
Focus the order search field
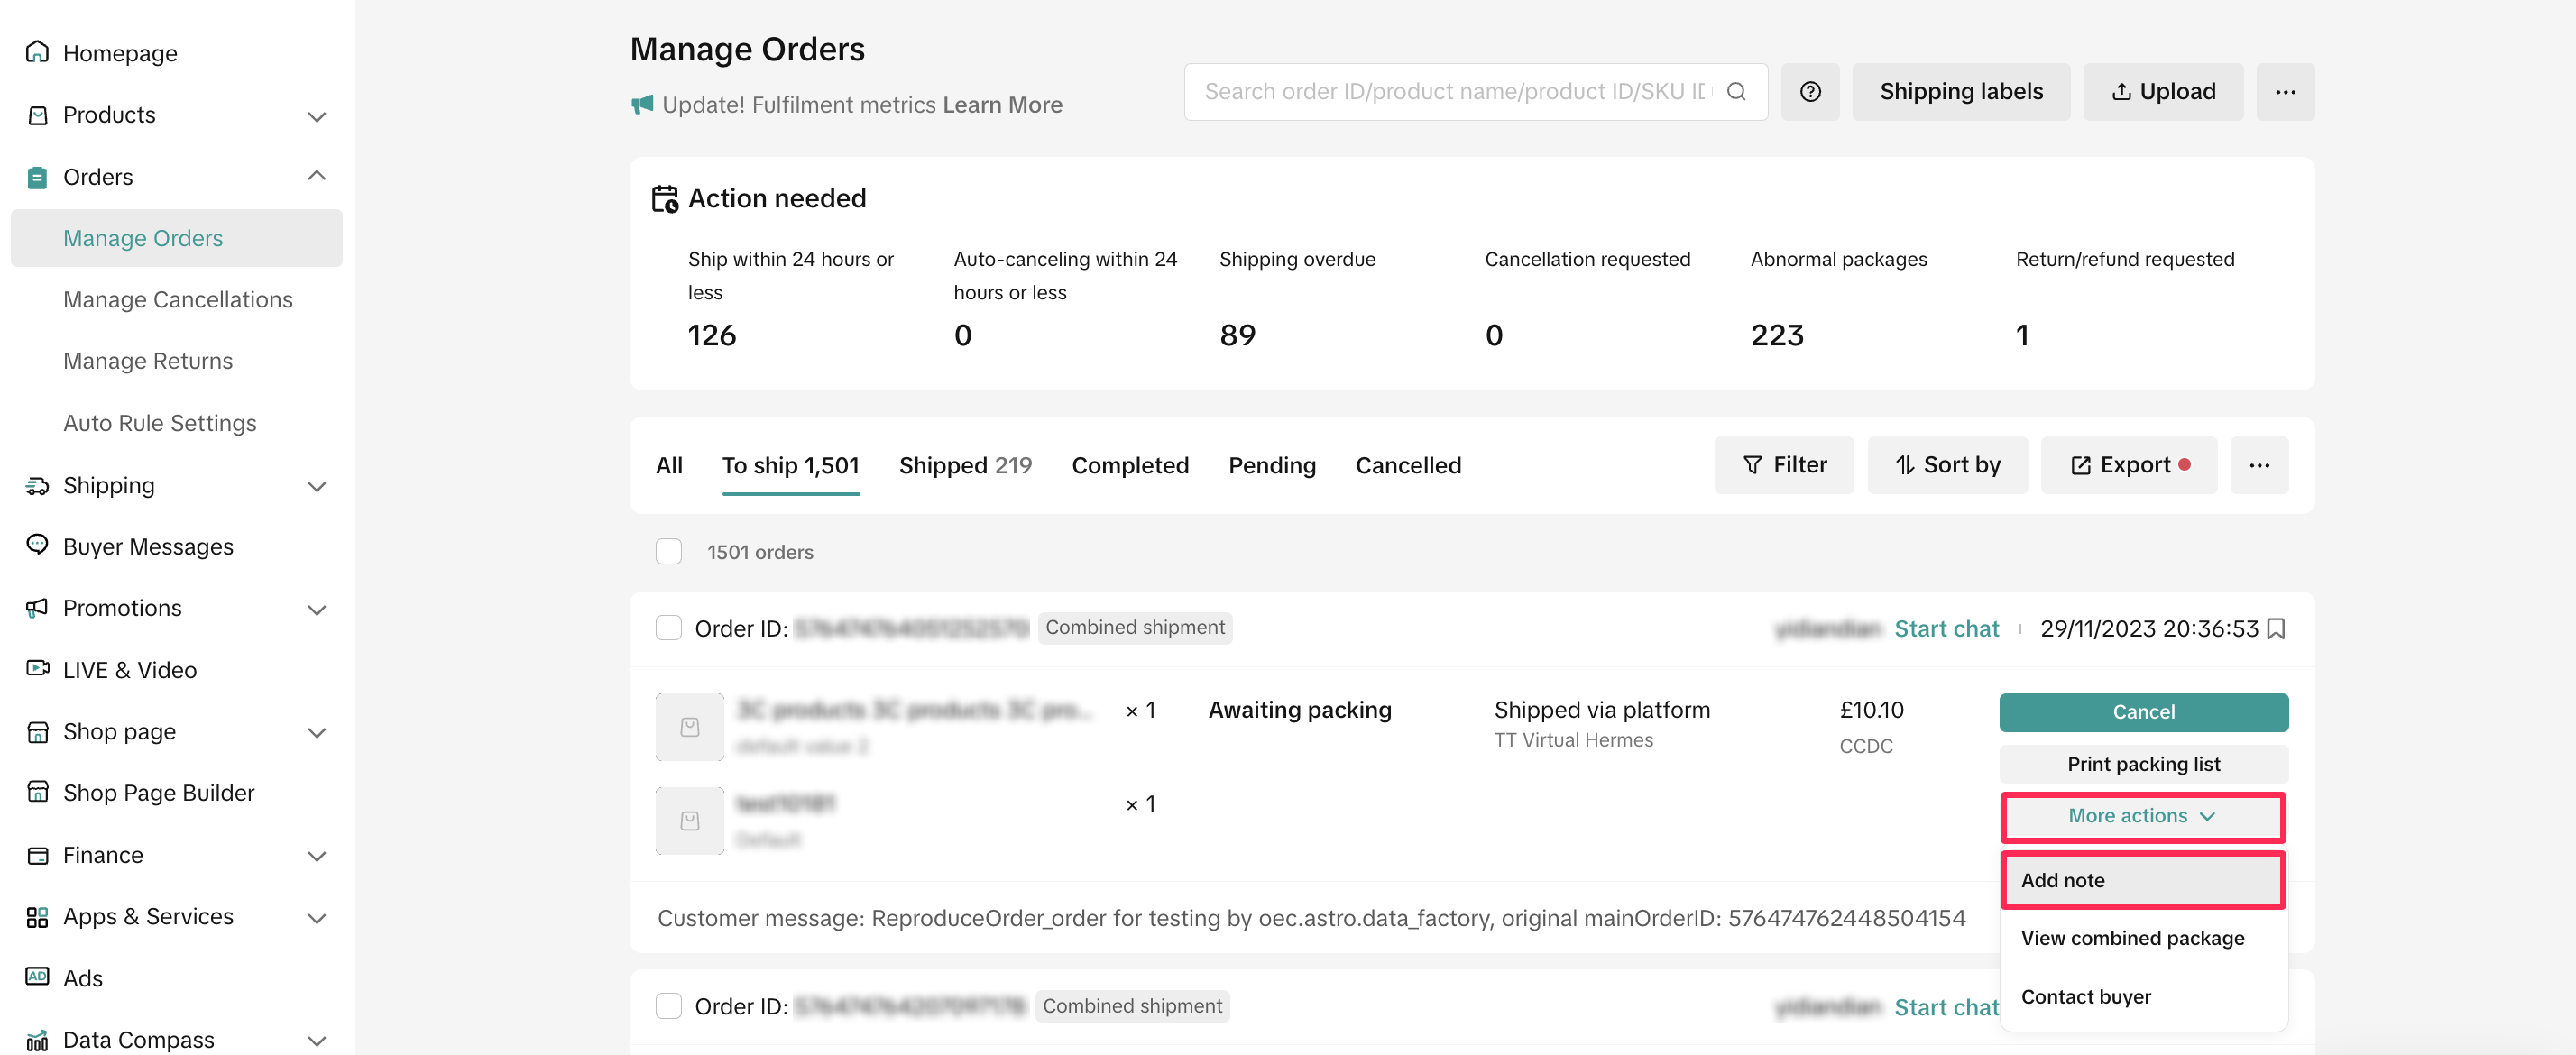(1454, 92)
